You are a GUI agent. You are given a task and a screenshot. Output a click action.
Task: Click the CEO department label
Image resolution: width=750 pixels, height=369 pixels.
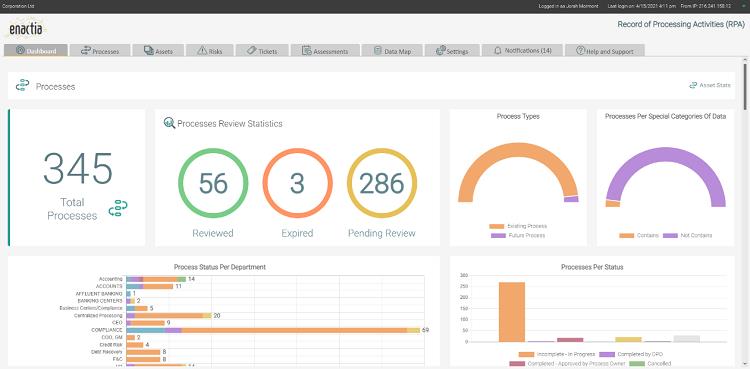[x=118, y=323]
